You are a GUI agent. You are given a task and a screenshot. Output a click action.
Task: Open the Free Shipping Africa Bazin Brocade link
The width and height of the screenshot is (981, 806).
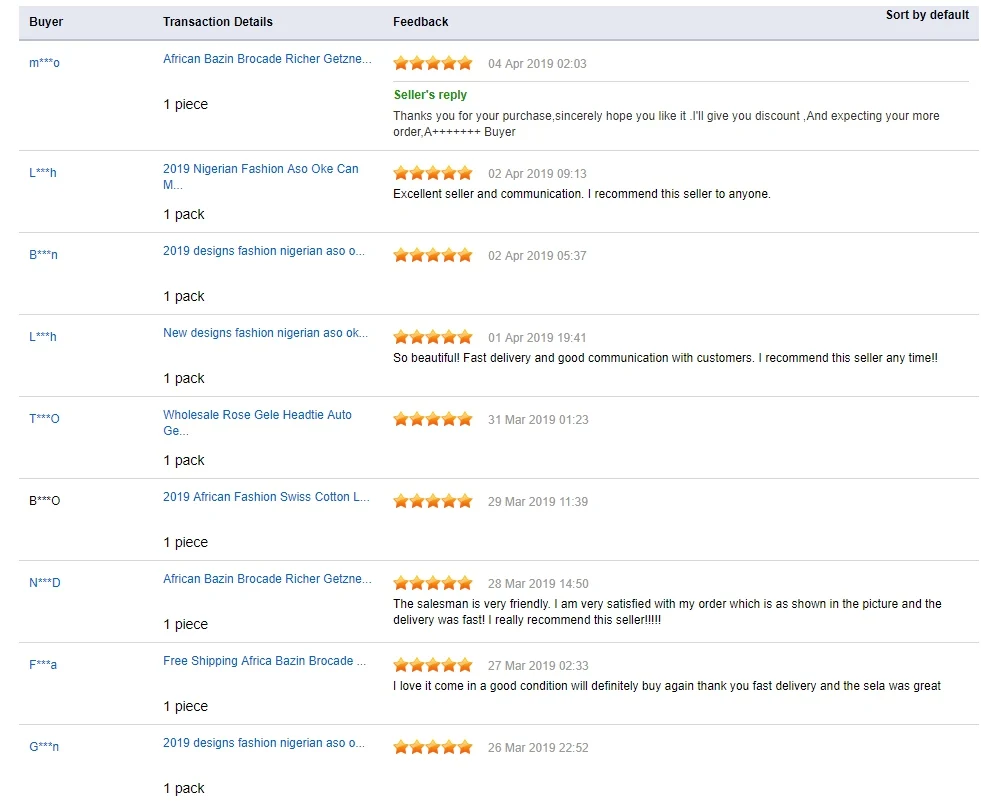[x=265, y=661]
